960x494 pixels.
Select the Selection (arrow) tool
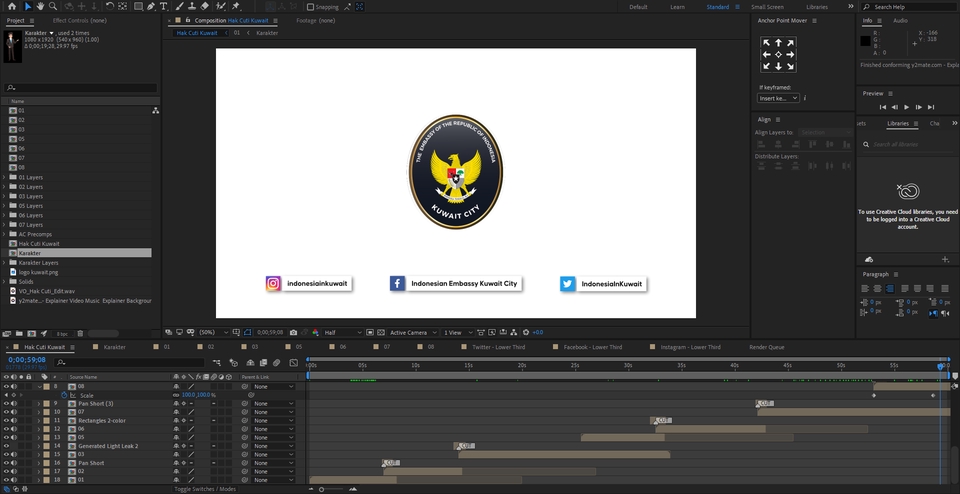click(28, 7)
